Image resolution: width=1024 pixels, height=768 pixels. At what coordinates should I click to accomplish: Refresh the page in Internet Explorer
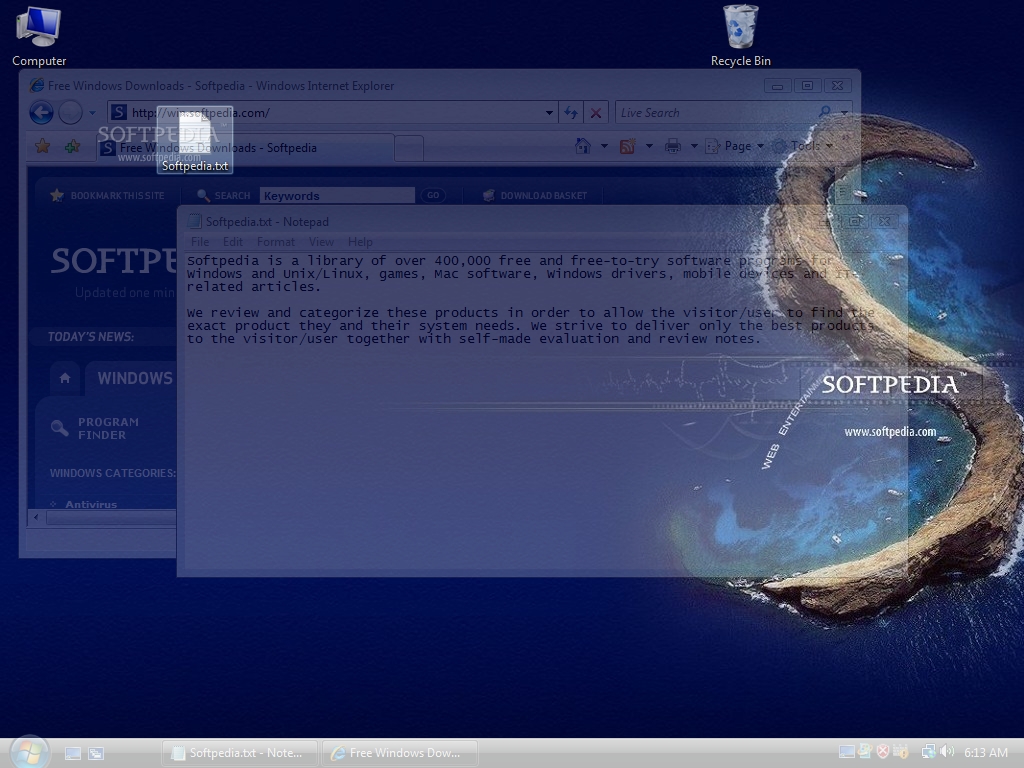[571, 112]
